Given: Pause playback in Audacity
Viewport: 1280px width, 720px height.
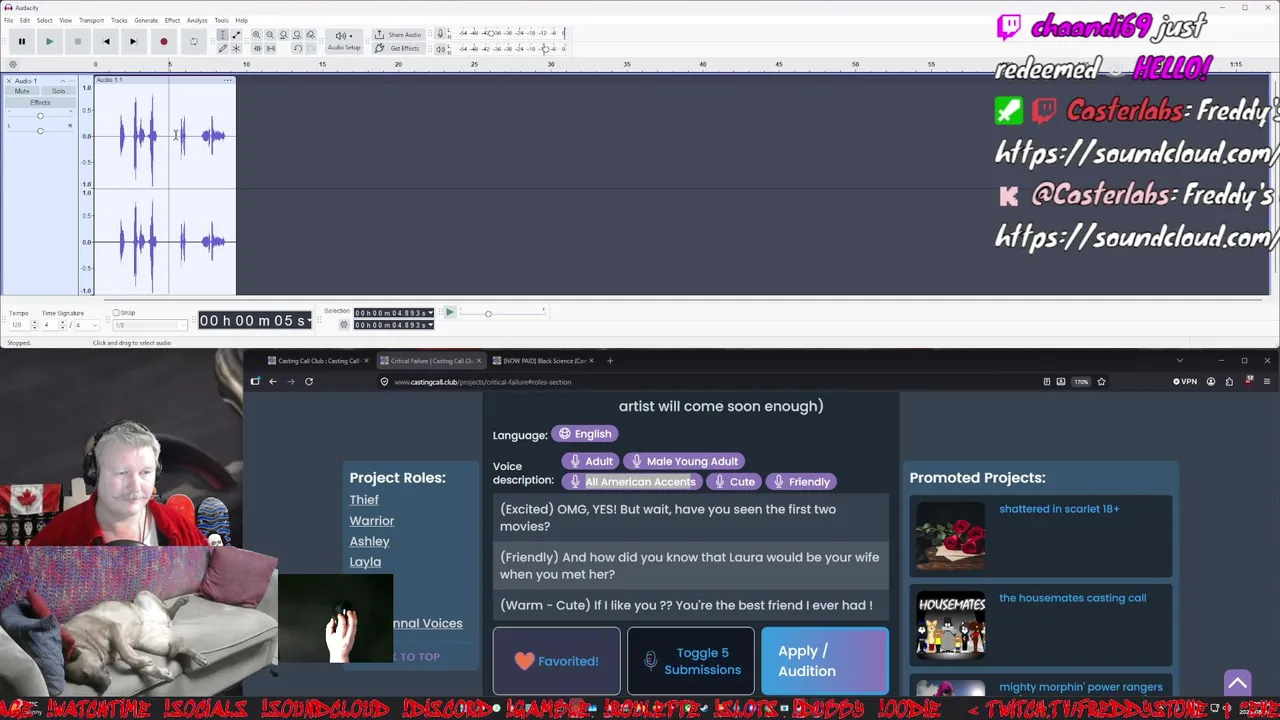Looking at the screenshot, I should point(21,41).
